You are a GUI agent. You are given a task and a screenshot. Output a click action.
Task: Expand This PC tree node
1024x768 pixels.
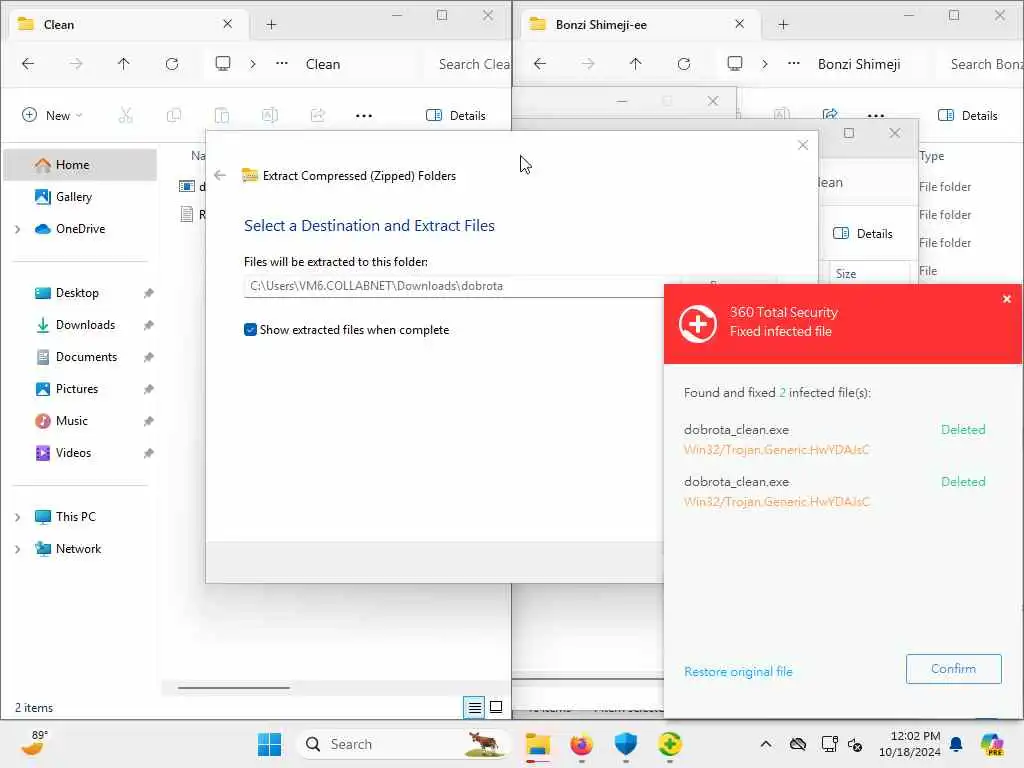pos(18,517)
